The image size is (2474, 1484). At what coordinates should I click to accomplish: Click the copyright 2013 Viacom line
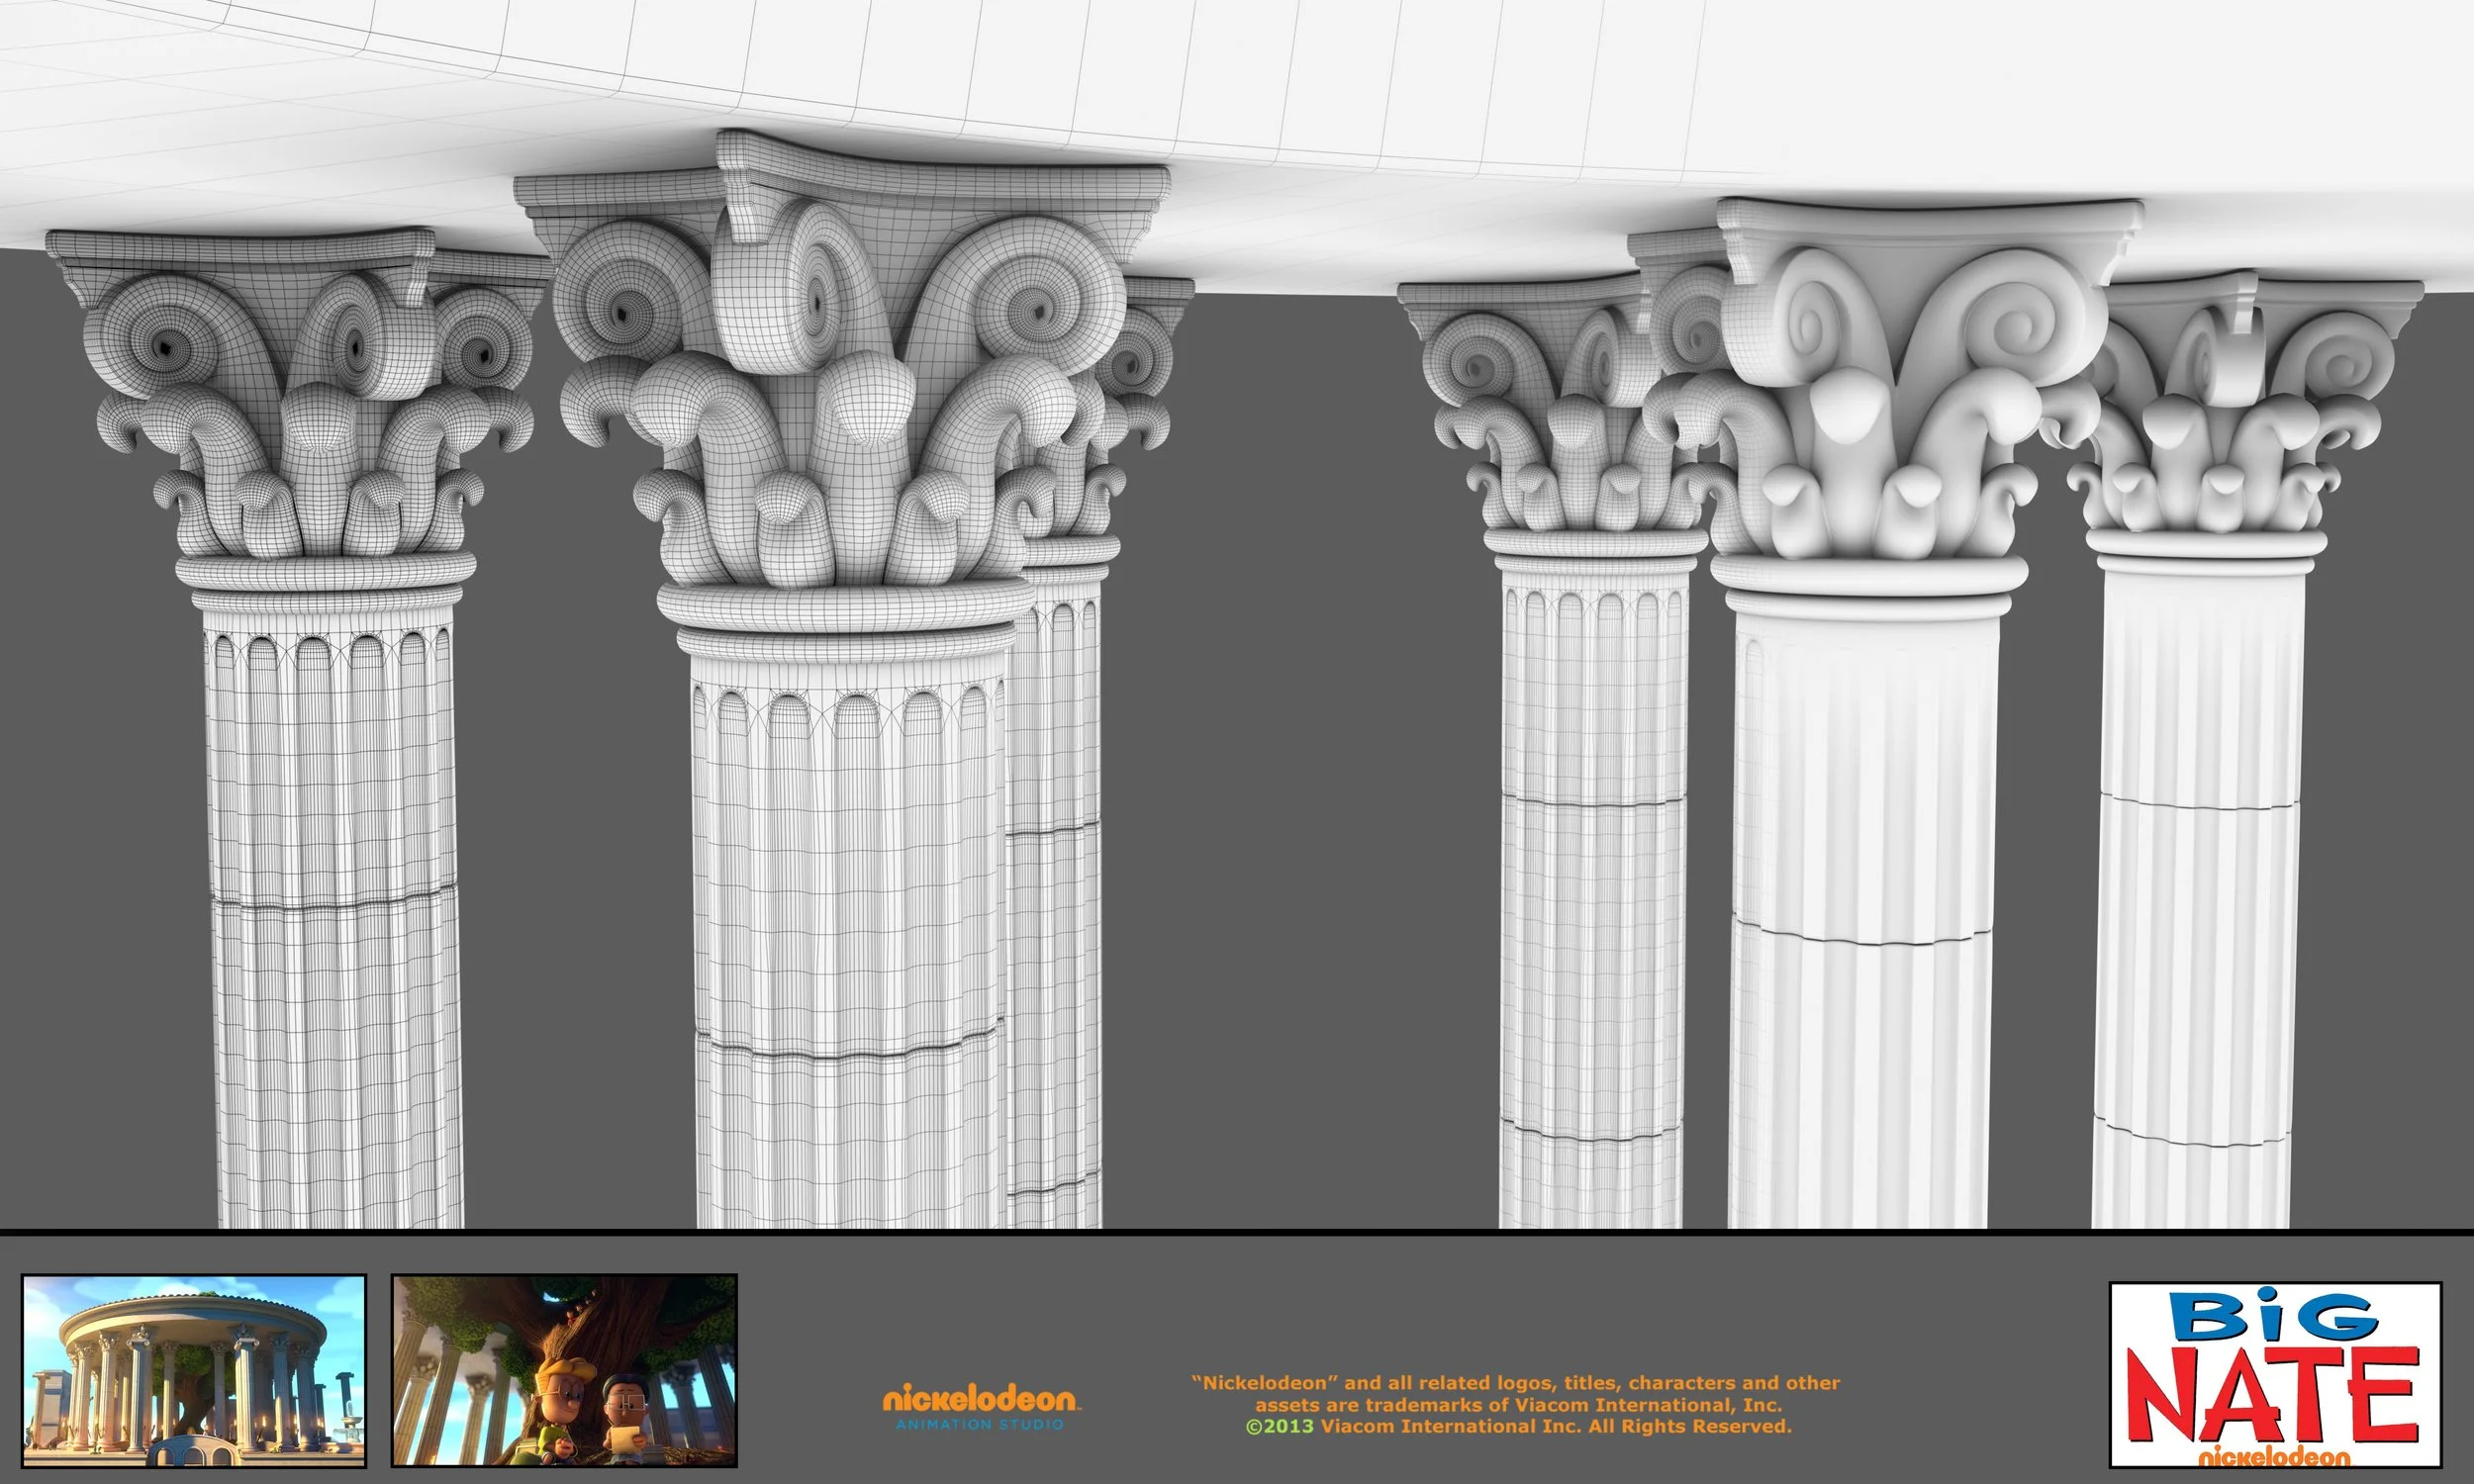(x=1518, y=1427)
